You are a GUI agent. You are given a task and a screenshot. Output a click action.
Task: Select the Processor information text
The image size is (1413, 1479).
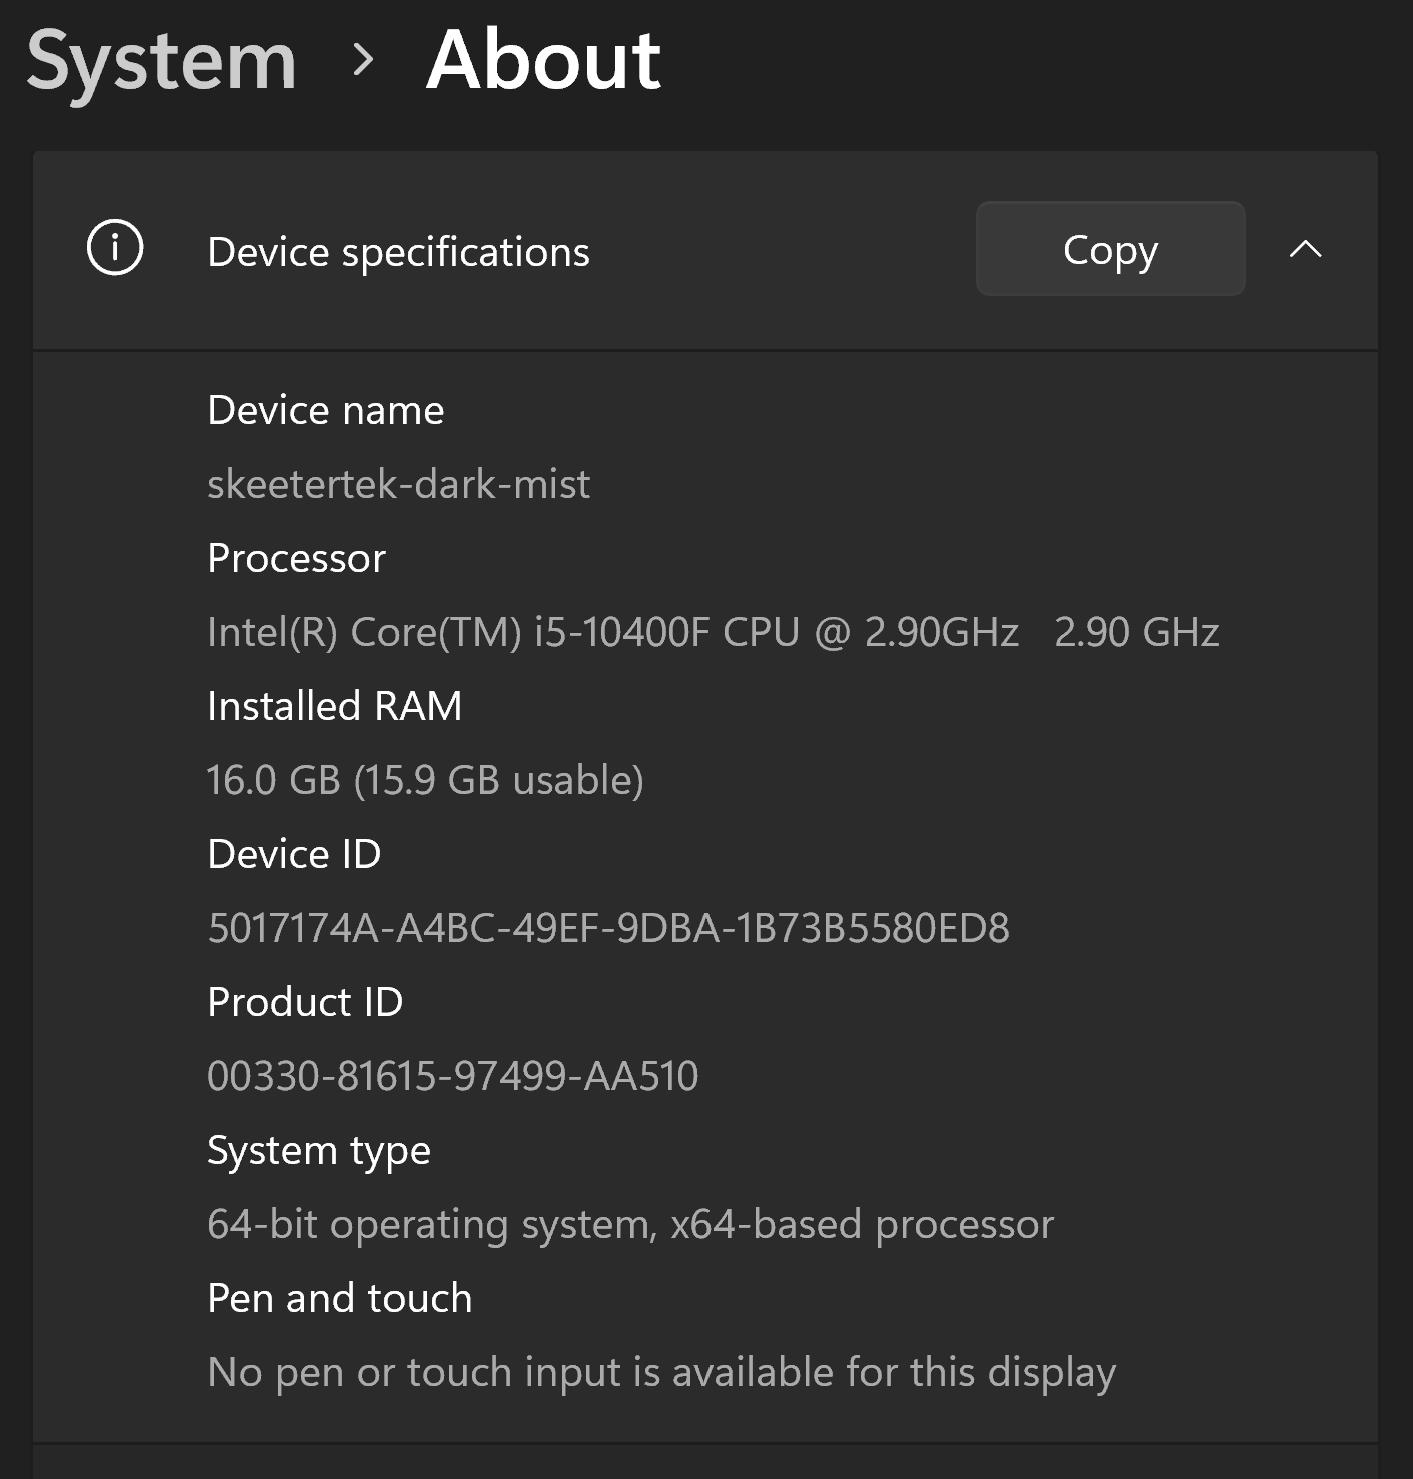click(713, 632)
